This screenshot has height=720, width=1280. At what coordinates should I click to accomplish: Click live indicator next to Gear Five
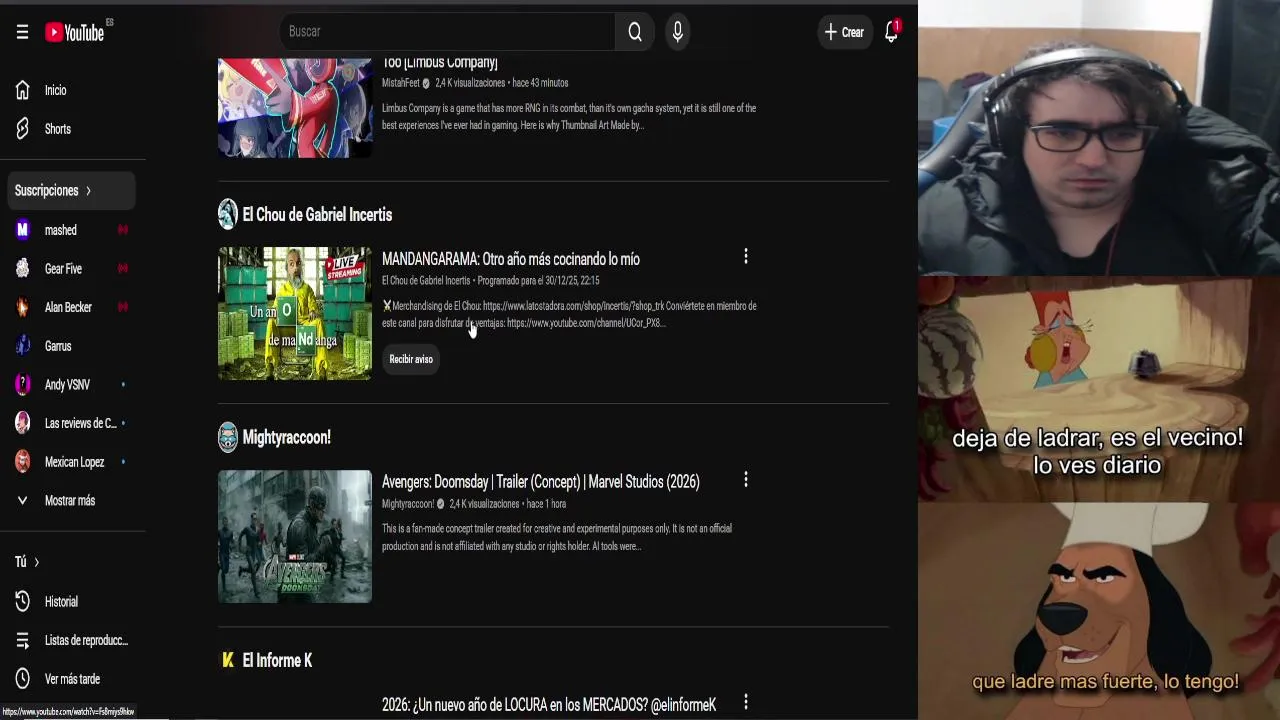pyautogui.click(x=123, y=269)
